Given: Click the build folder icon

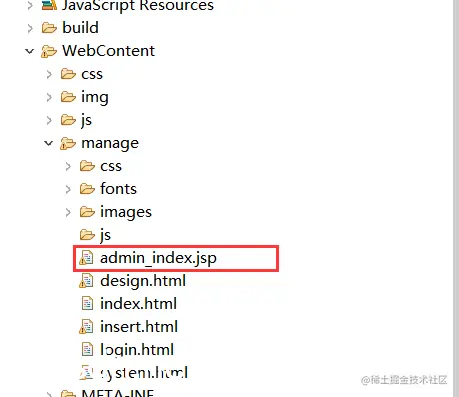Looking at the screenshot, I should [49, 28].
